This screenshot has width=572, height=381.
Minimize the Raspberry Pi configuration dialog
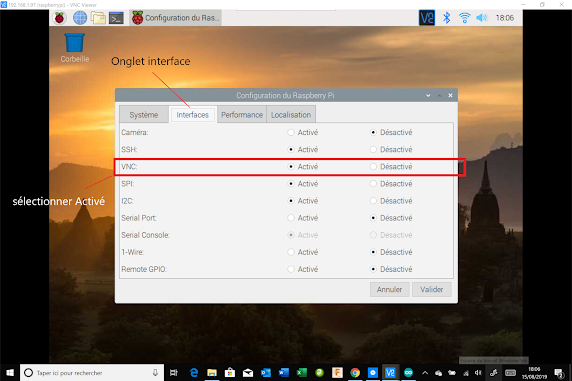click(x=428, y=95)
